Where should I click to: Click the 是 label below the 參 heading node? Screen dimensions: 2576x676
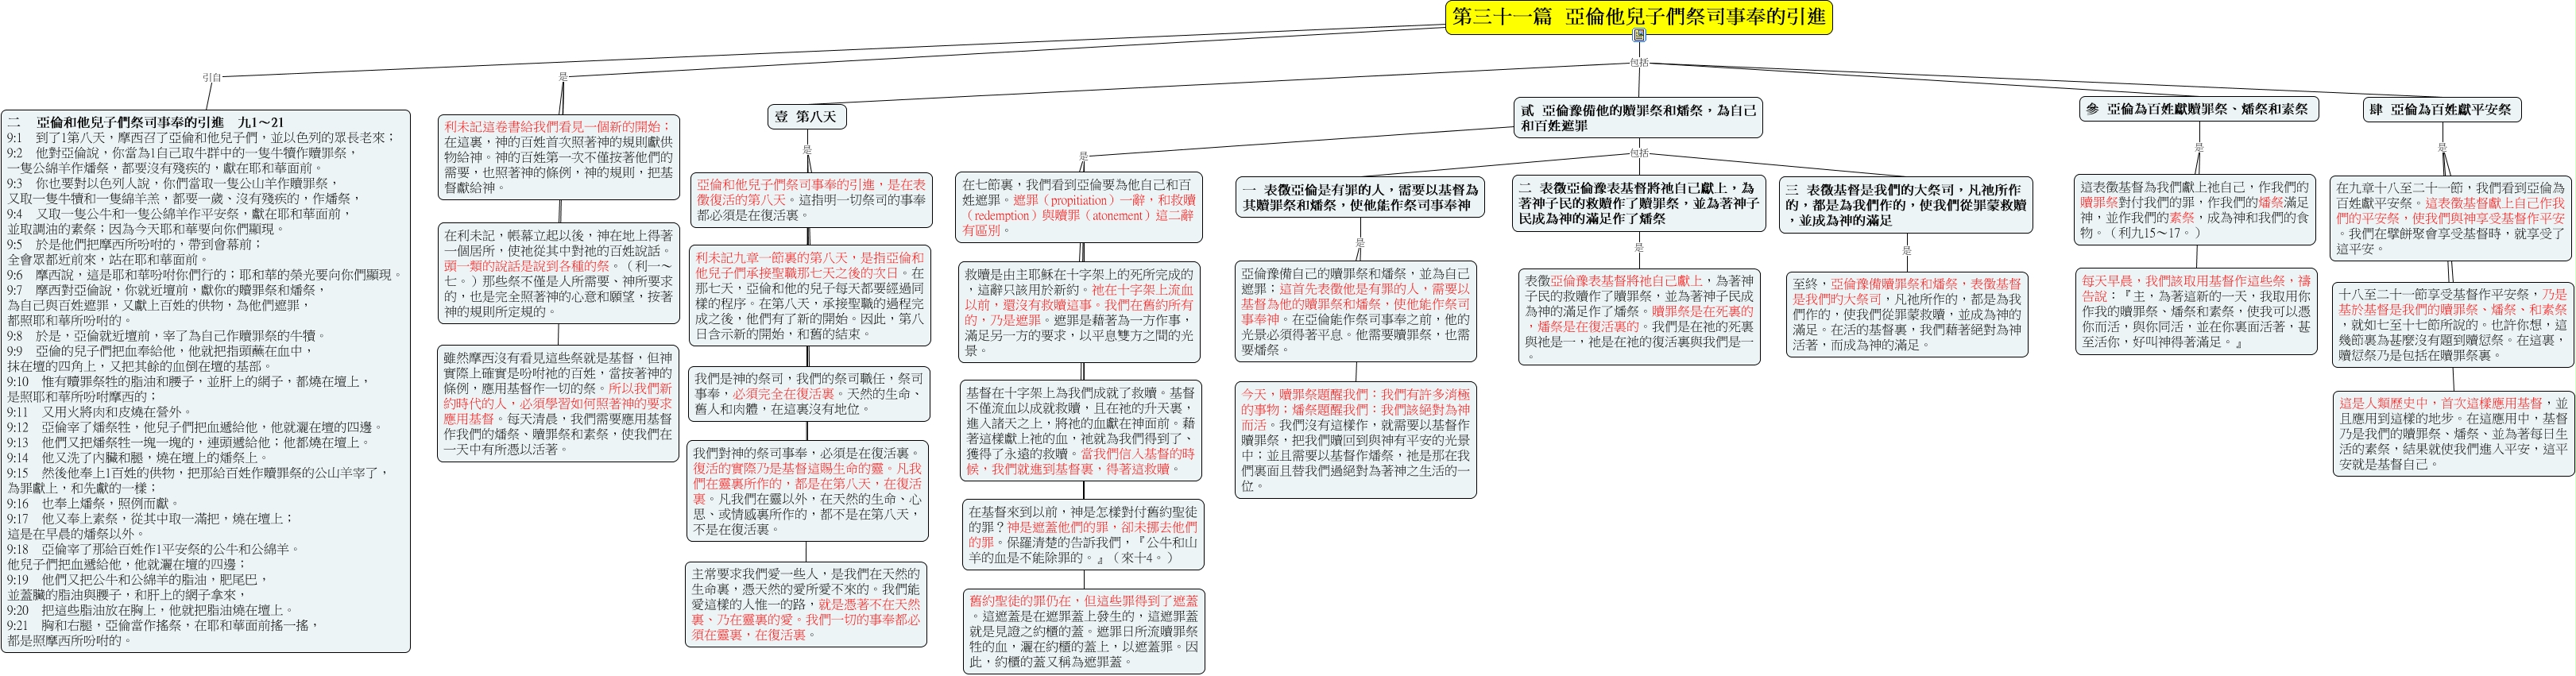(x=2198, y=147)
